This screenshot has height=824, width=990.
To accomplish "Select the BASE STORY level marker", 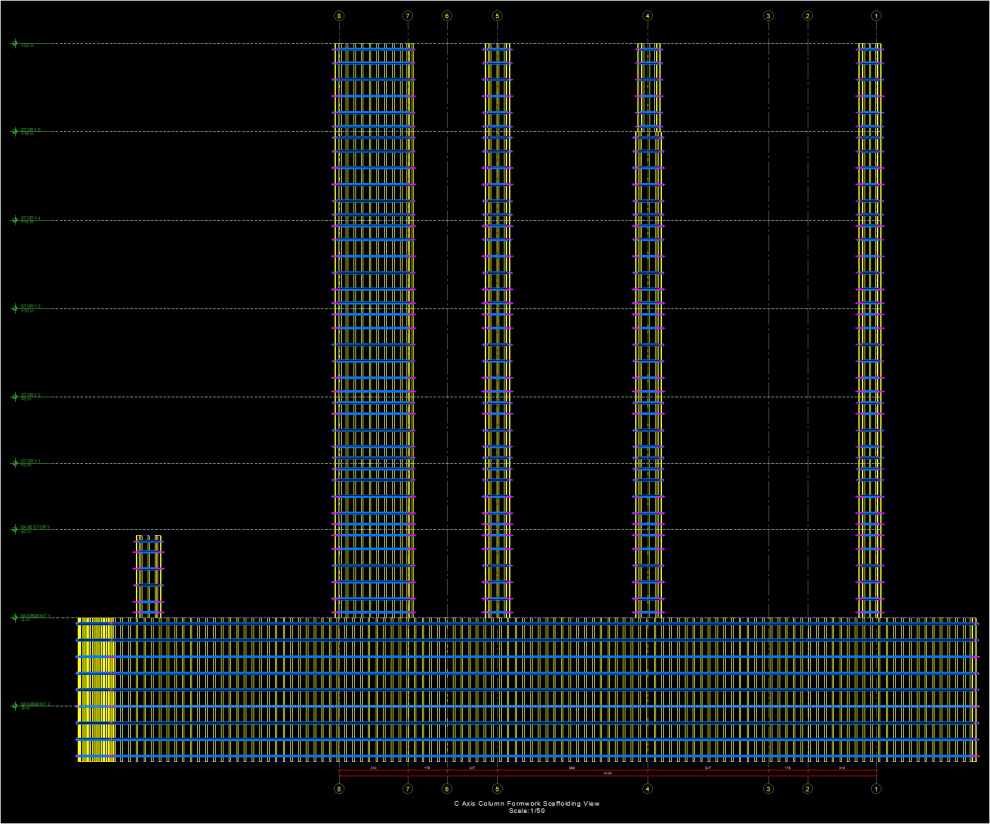I will (15, 529).
